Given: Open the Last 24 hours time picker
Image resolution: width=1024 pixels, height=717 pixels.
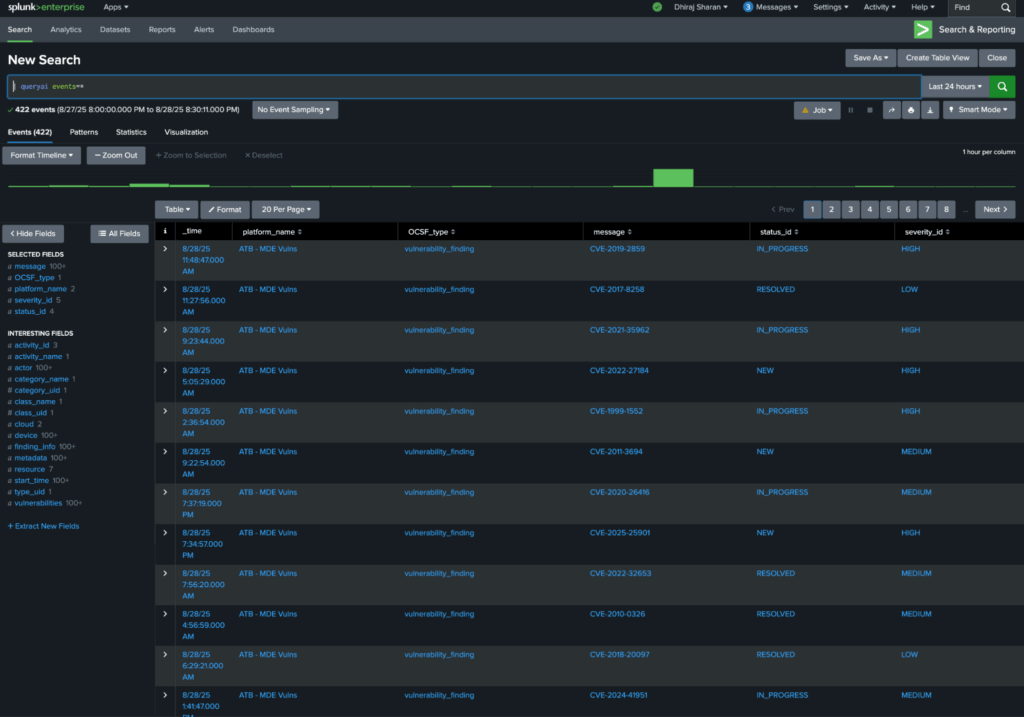Looking at the screenshot, I should point(955,86).
